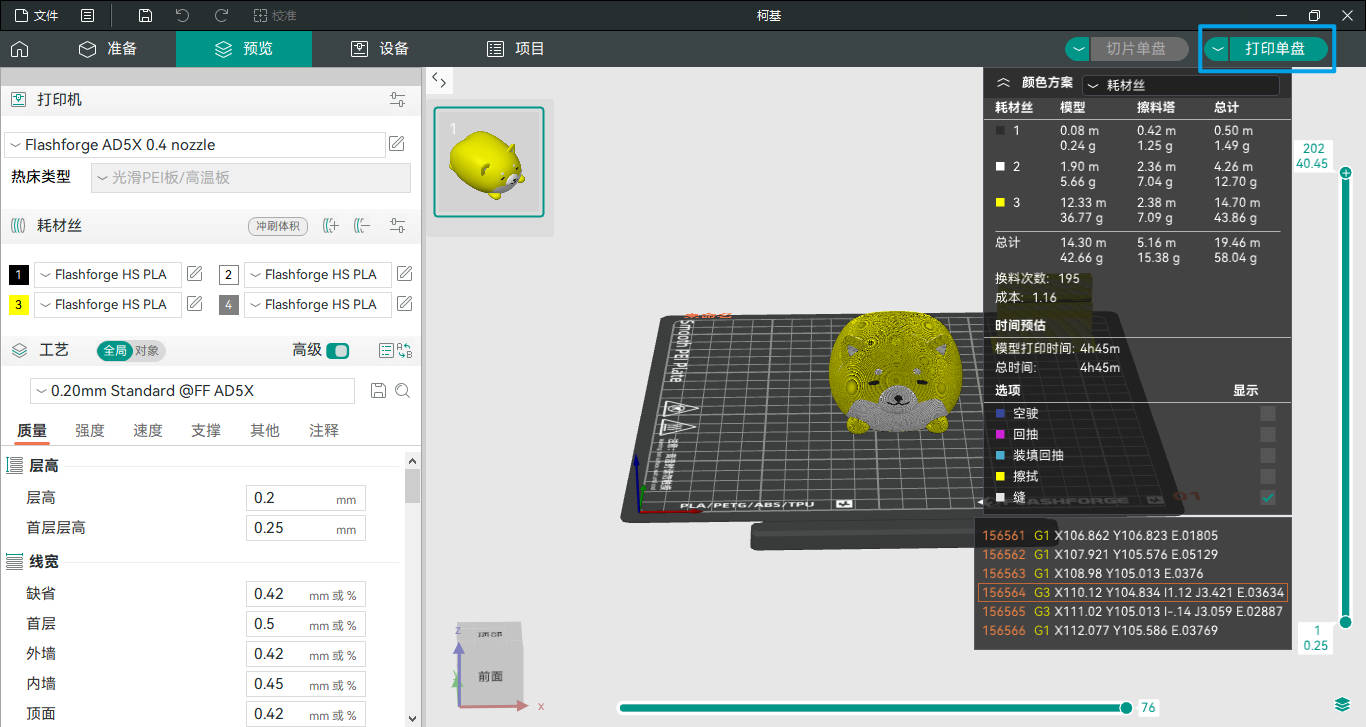Image resolution: width=1366 pixels, height=727 pixels.
Task: Click yellow filament 3 color swatch
Action: 18,305
